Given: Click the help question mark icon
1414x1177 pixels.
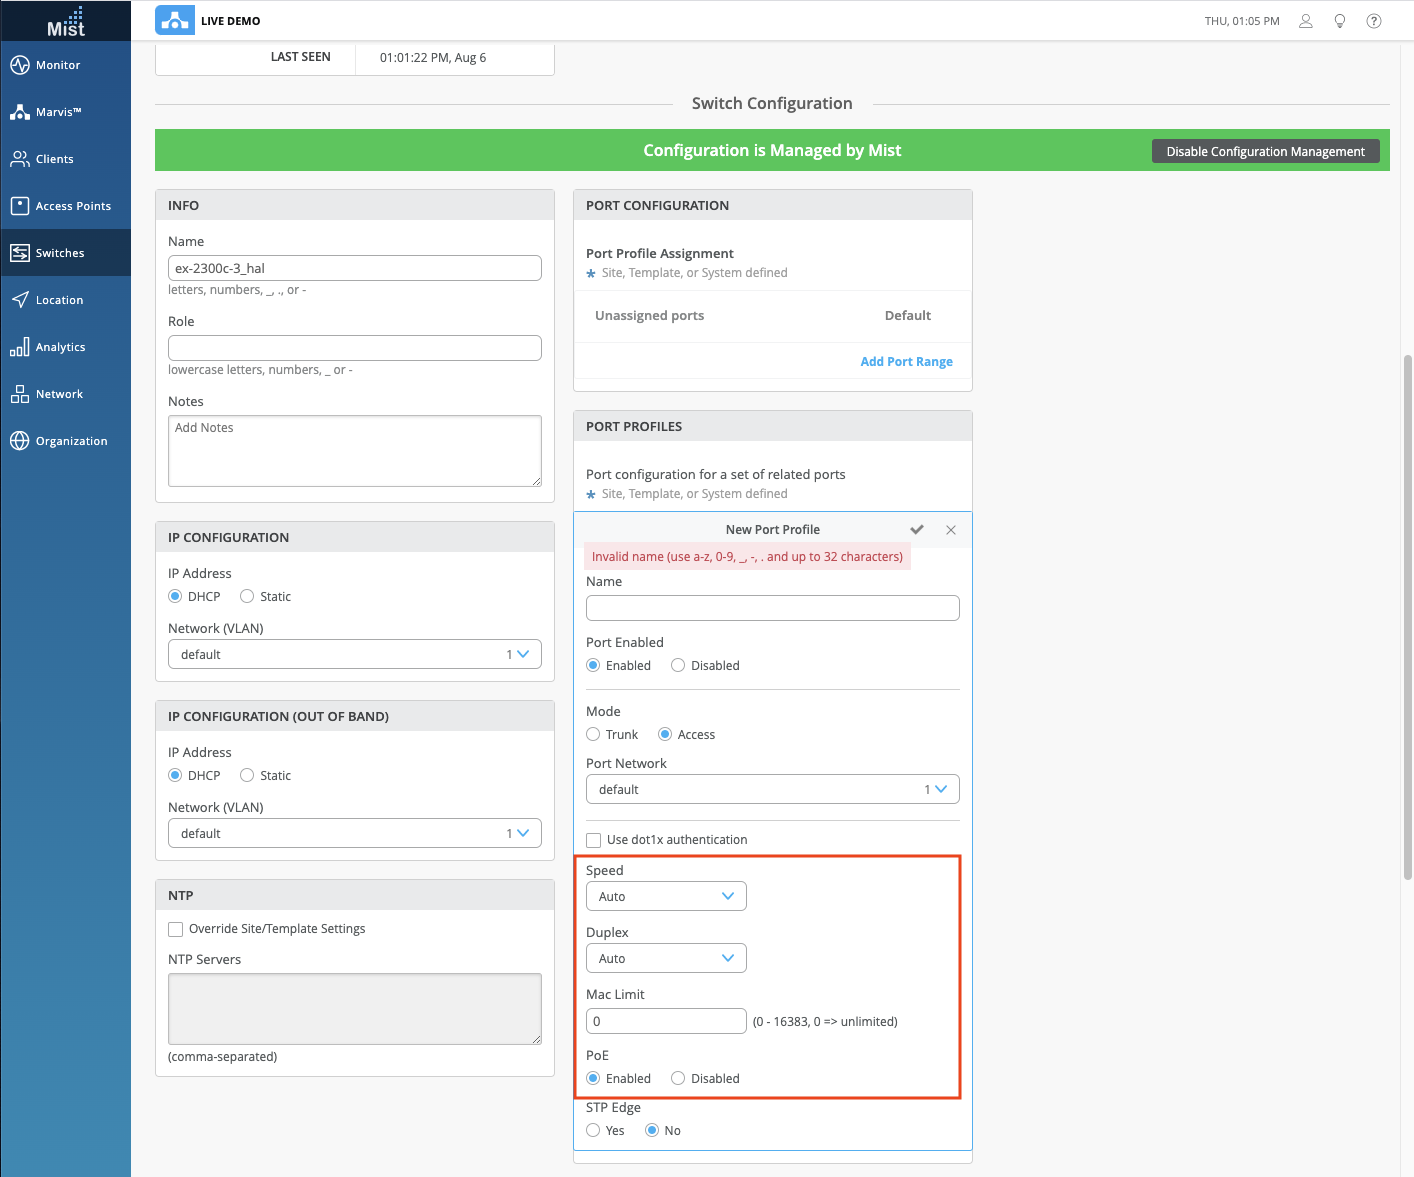Looking at the screenshot, I should click(1374, 21).
